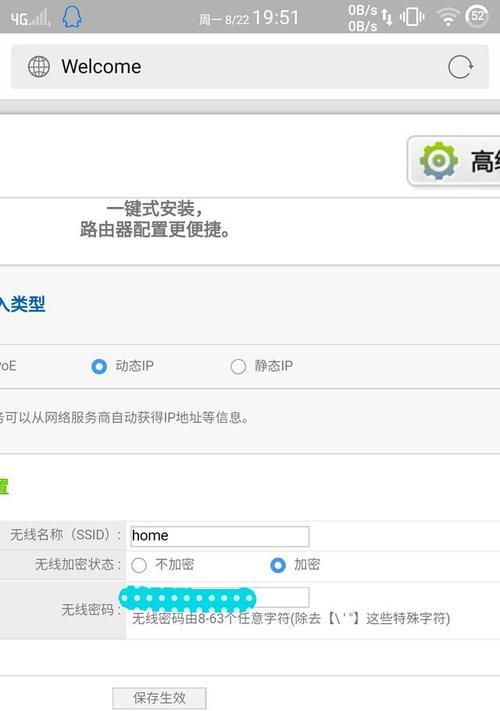The image size is (500, 711).
Task: Choose 不加密 wireless option
Action: (x=139, y=565)
